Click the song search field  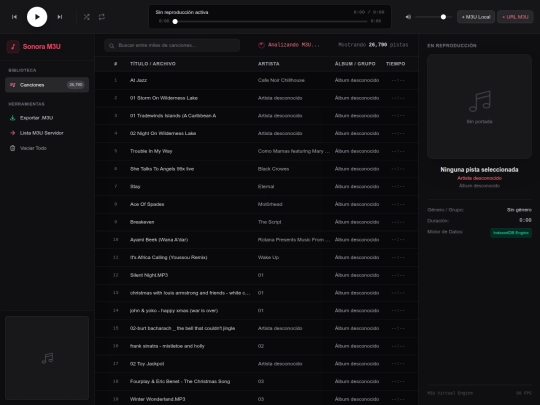coord(172,45)
